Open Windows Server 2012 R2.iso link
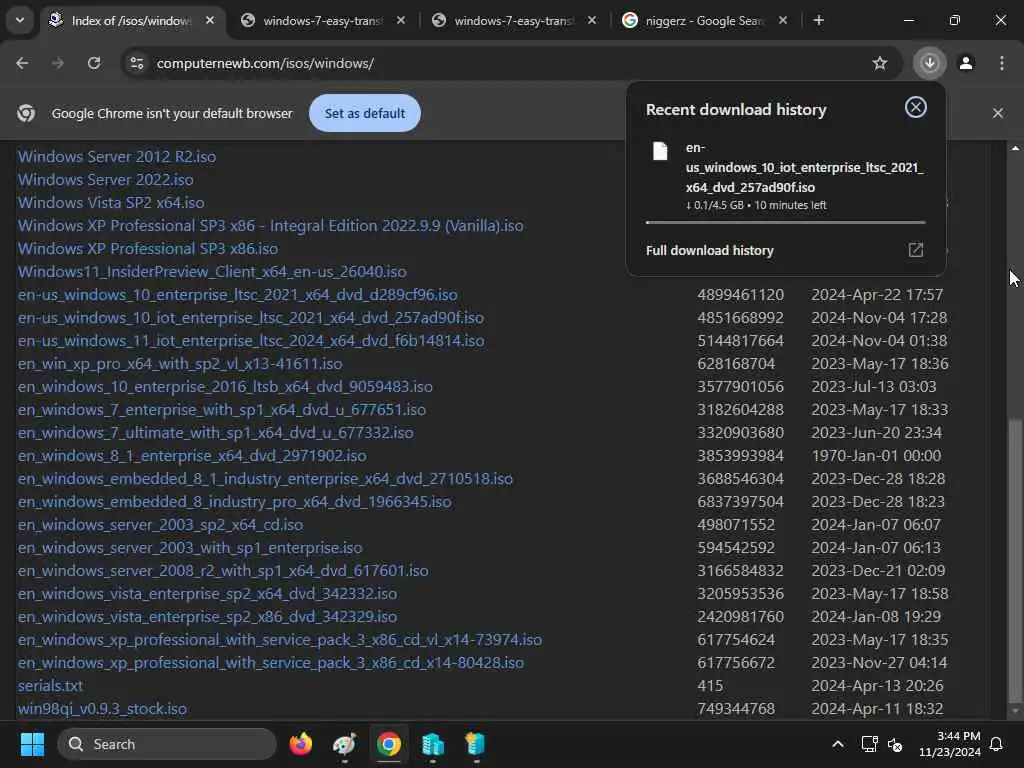Viewport: 1024px width, 768px height. (x=117, y=157)
